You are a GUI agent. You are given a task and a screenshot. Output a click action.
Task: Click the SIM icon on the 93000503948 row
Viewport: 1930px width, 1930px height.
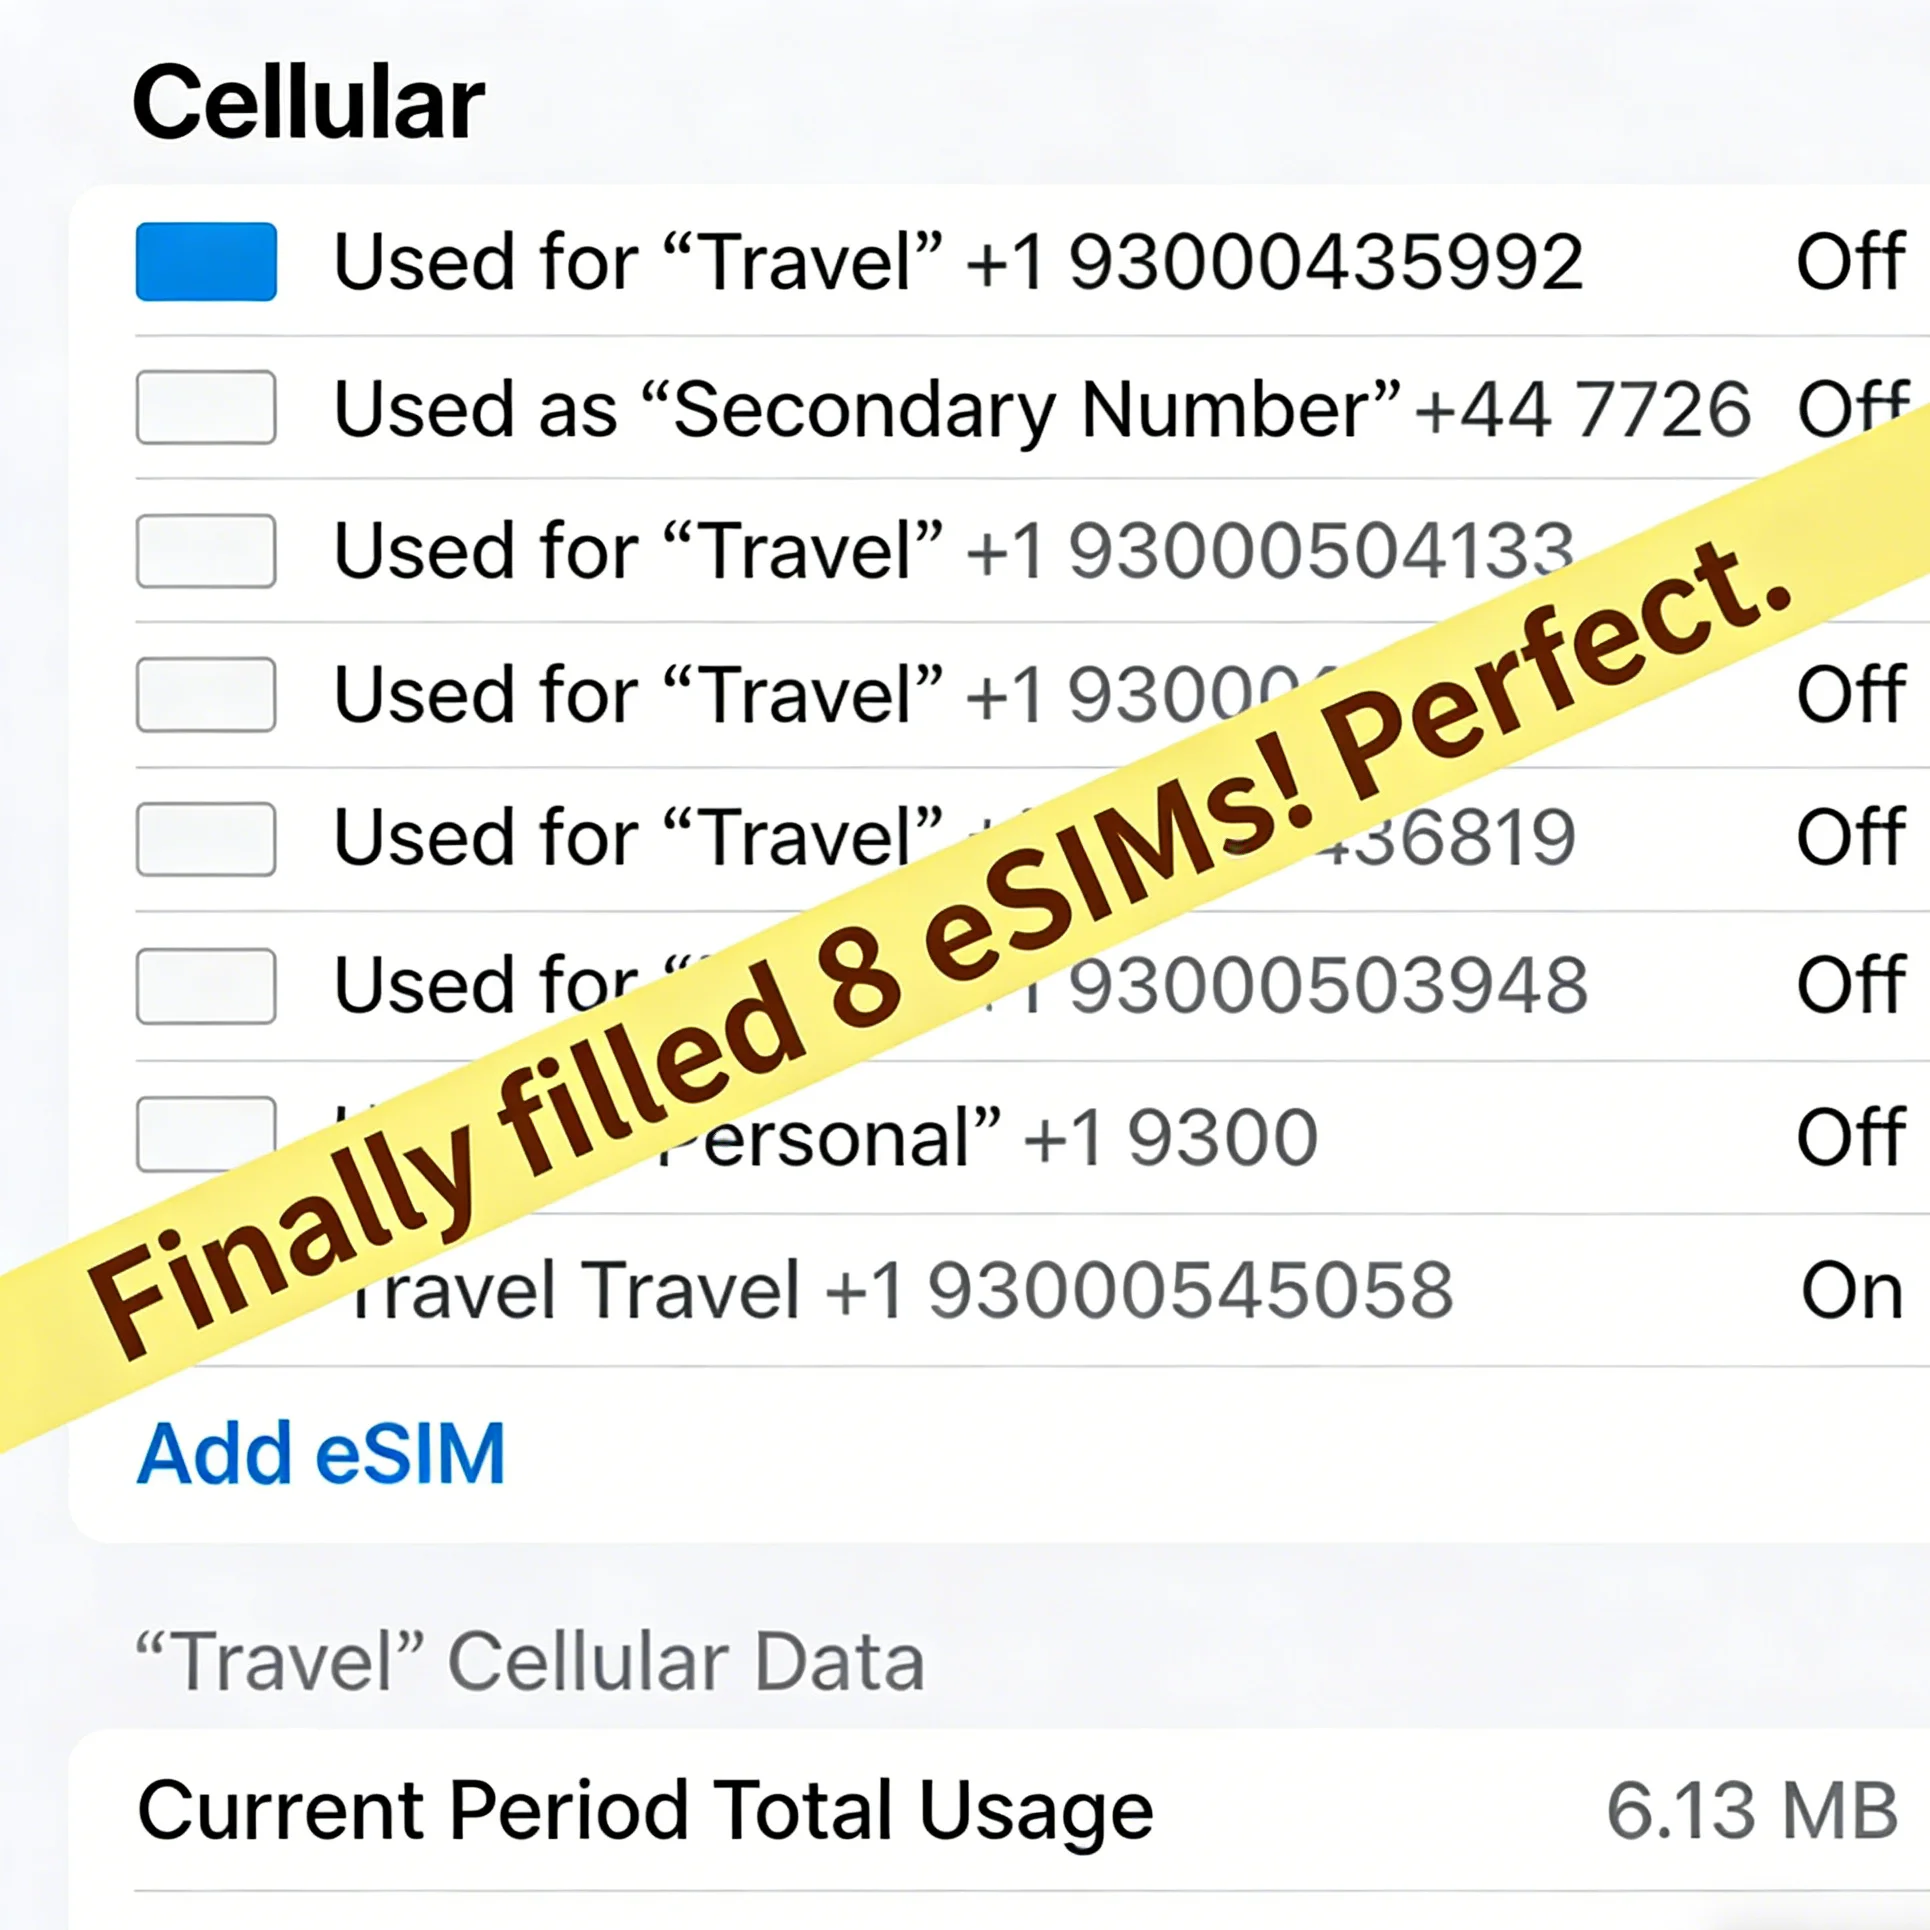coord(206,986)
